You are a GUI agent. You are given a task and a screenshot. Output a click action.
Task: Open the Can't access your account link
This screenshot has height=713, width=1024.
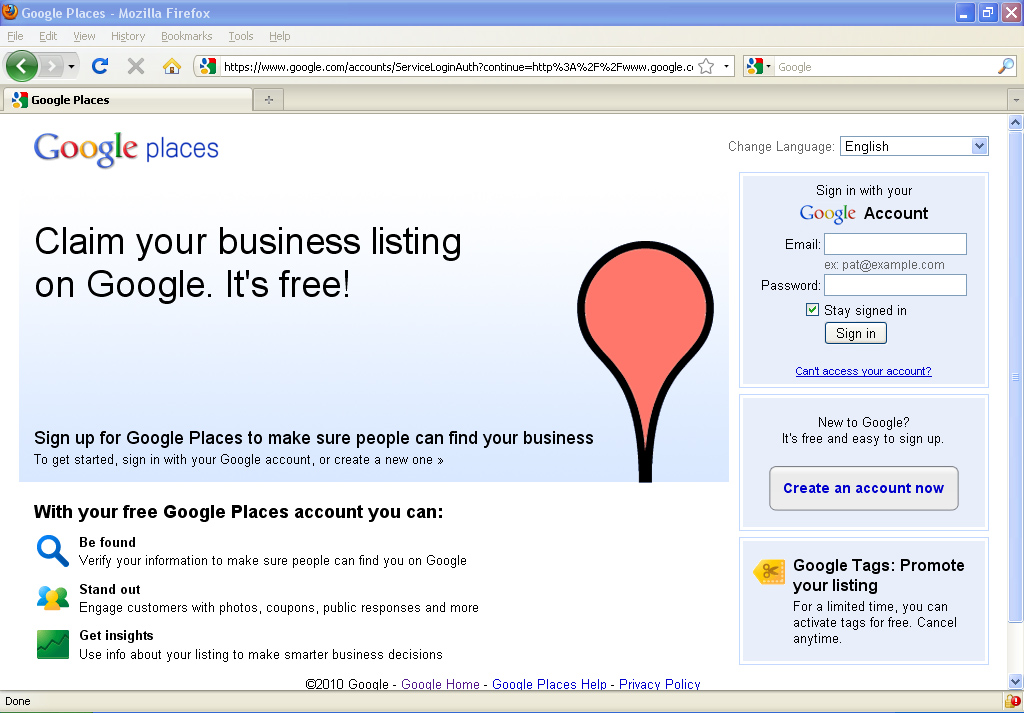(863, 371)
